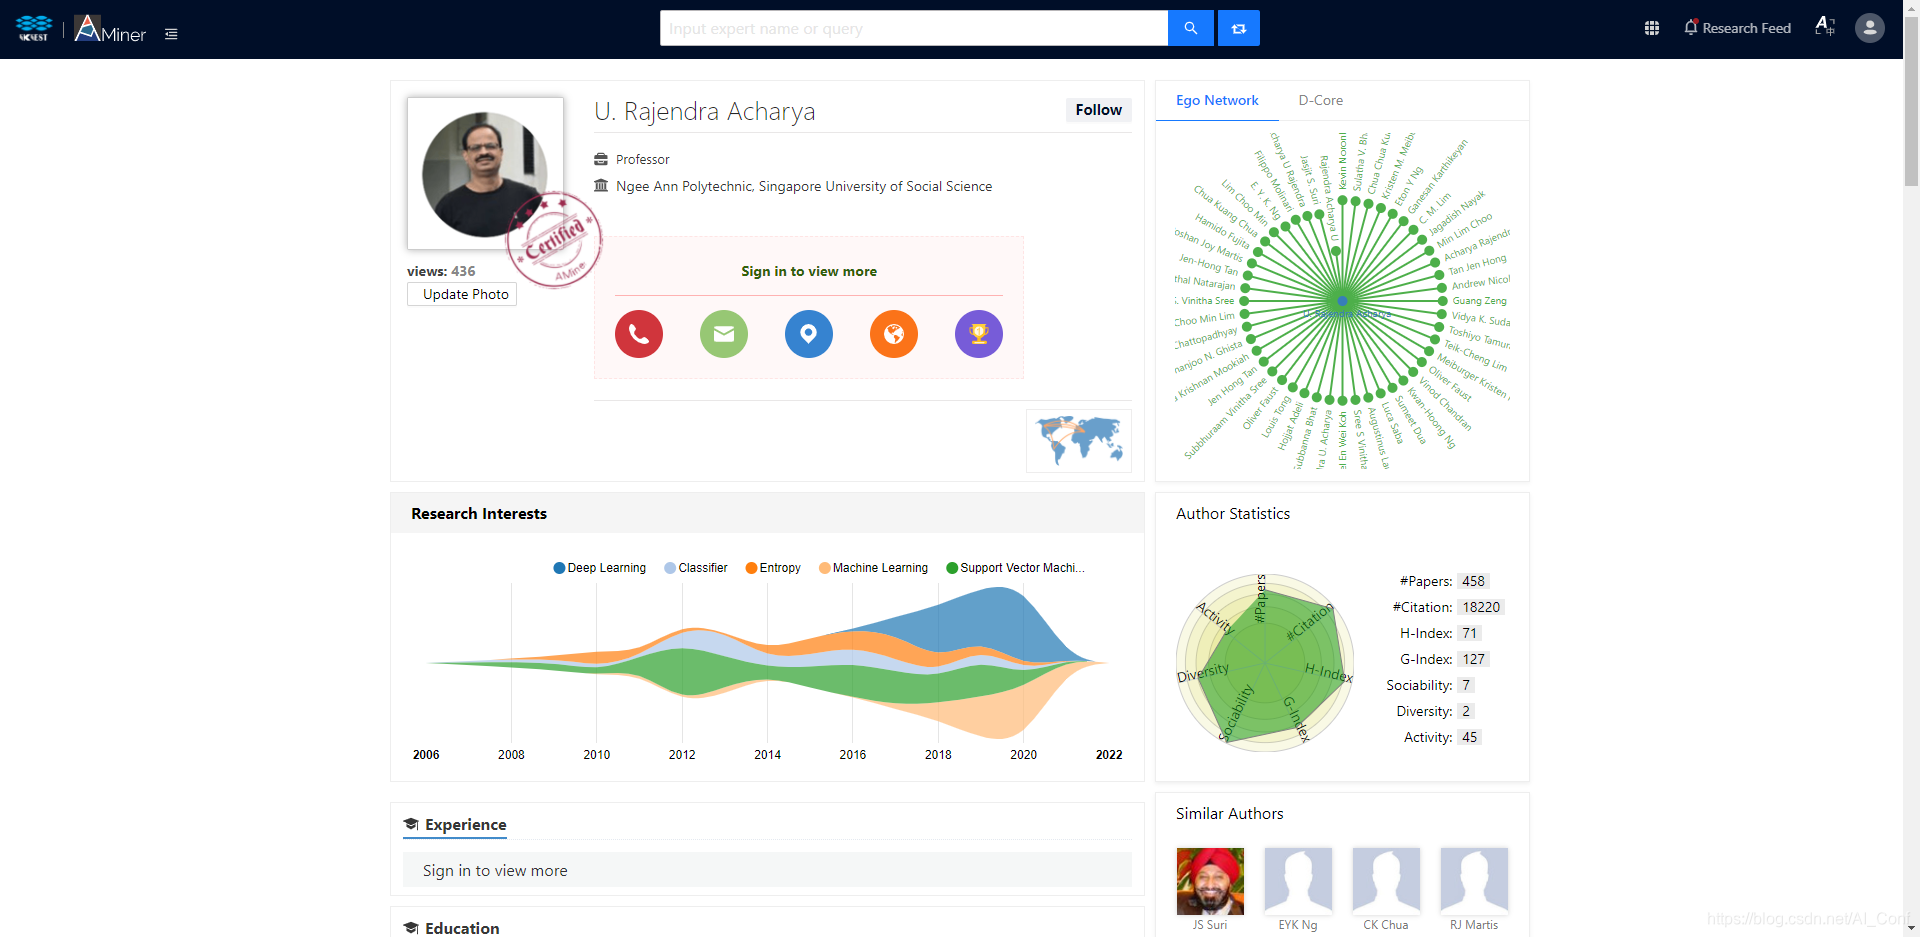Focus the expert name search field
This screenshot has width=1920, height=937.
coord(914,28)
